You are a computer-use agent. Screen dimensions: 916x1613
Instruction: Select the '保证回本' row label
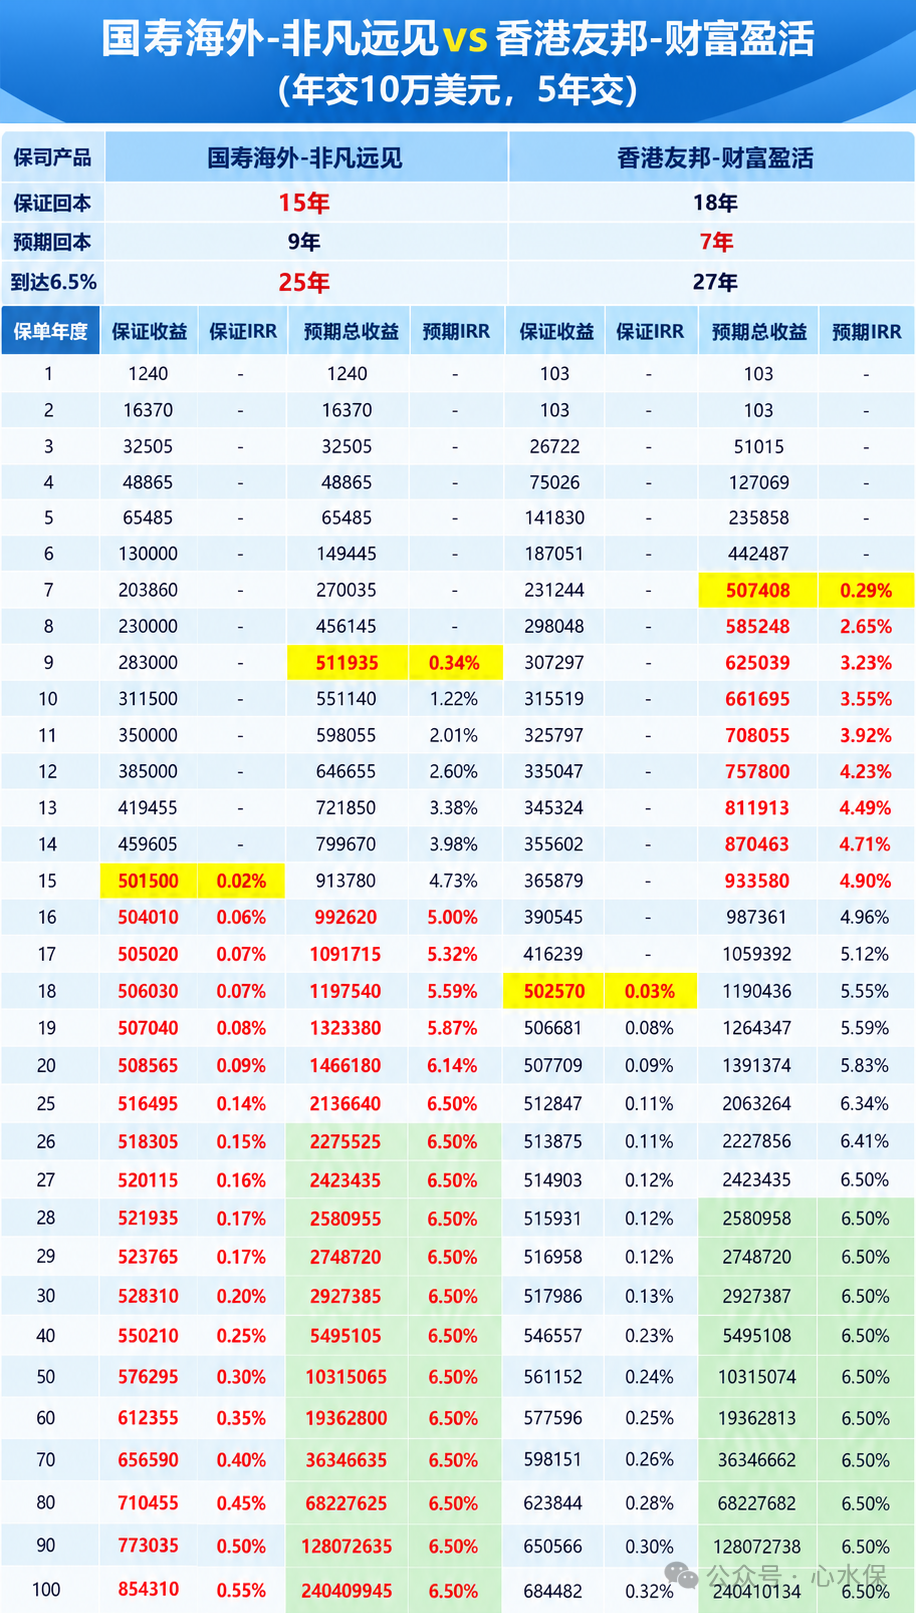click(52, 203)
